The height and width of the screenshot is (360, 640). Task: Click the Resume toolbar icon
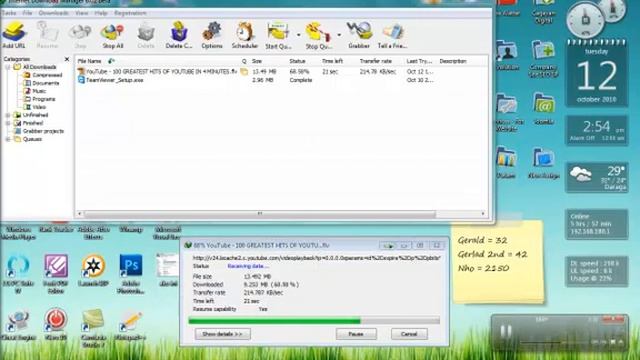click(x=47, y=36)
